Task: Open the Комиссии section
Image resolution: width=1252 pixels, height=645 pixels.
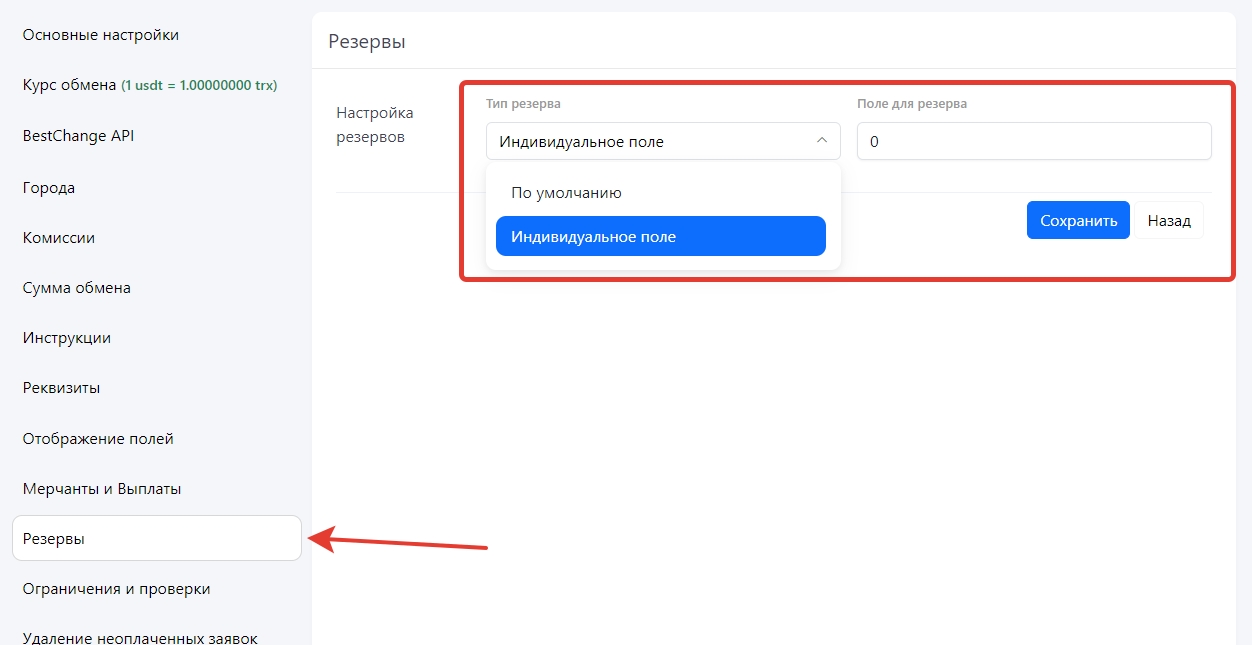Action: [x=59, y=238]
